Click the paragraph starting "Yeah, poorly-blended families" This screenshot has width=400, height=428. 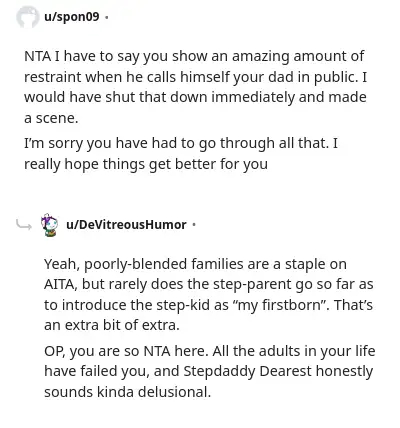coord(208,294)
